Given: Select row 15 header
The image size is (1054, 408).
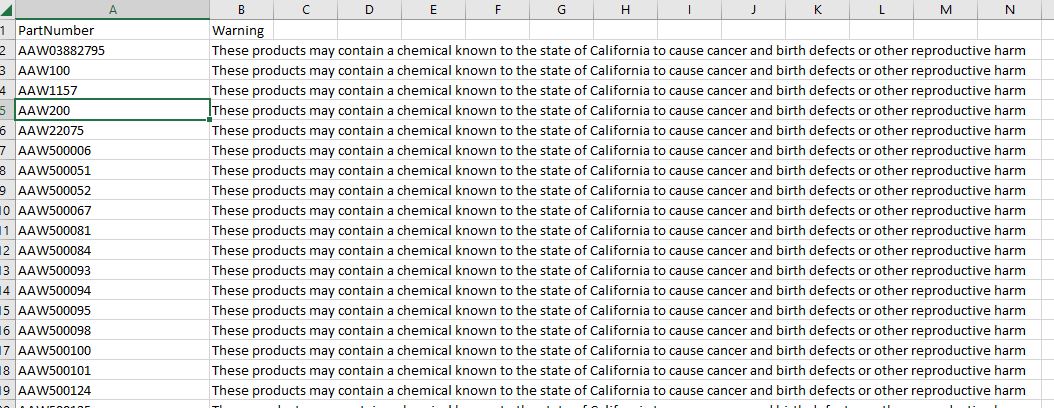Looking at the screenshot, I should coord(7,311).
